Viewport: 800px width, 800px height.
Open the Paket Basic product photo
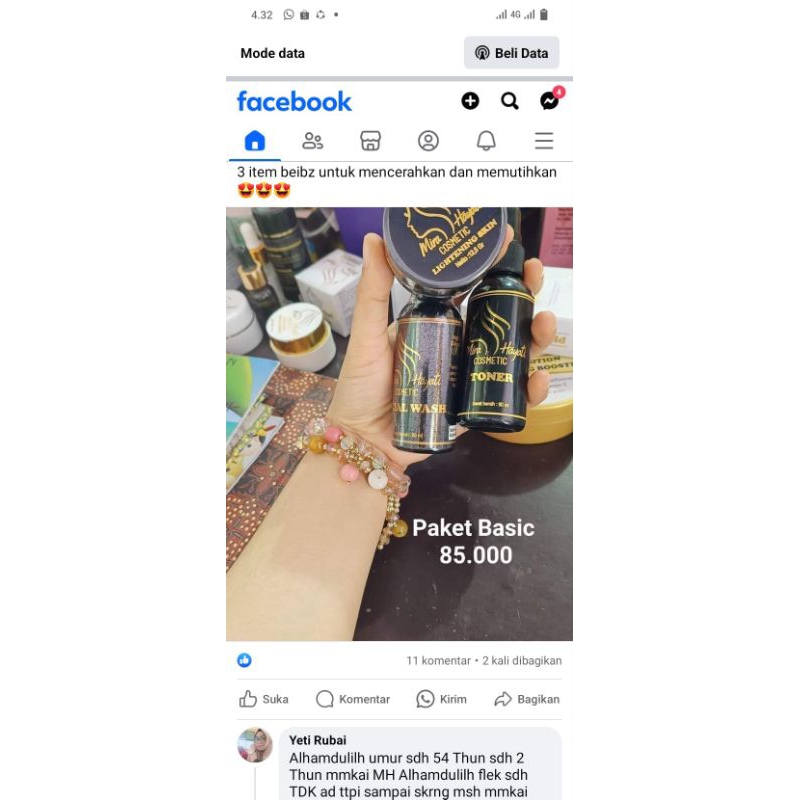click(399, 424)
